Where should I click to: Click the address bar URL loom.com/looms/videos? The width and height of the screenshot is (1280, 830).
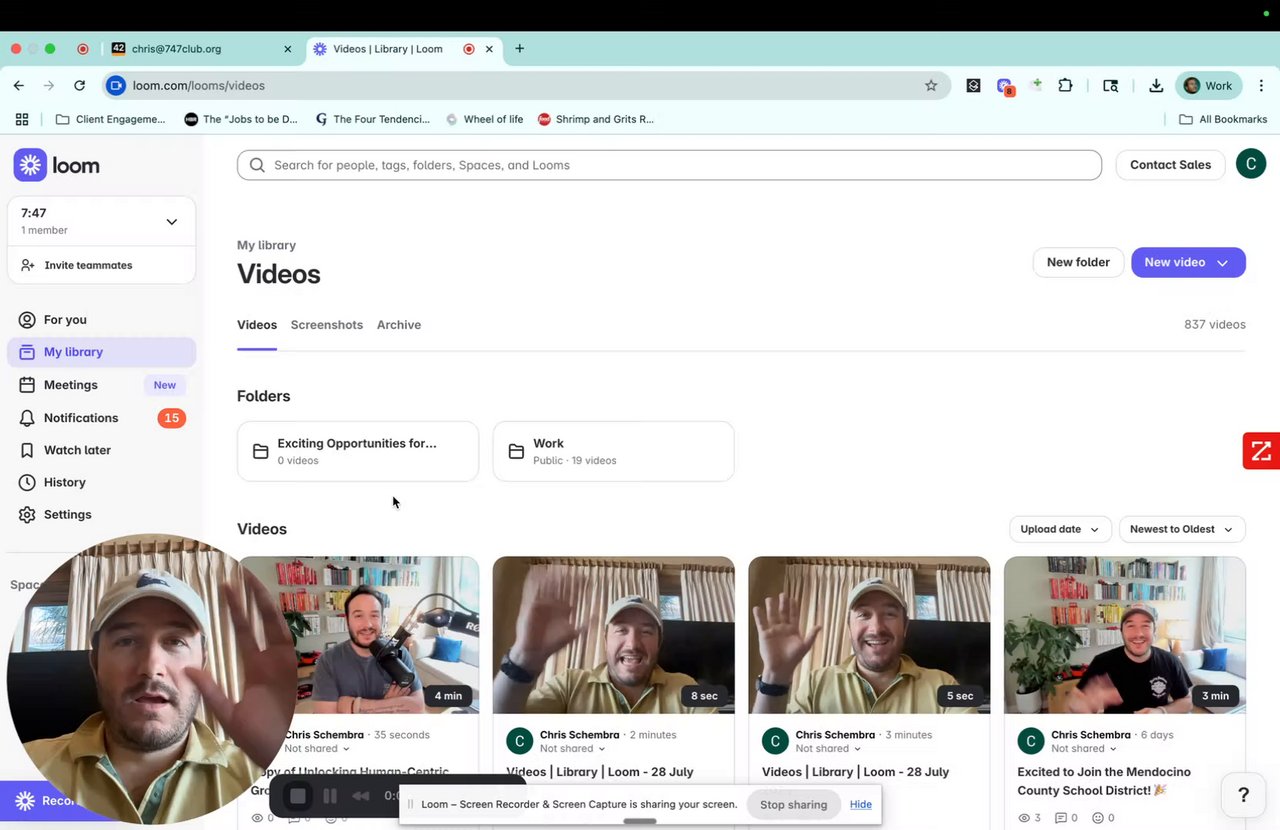point(199,86)
